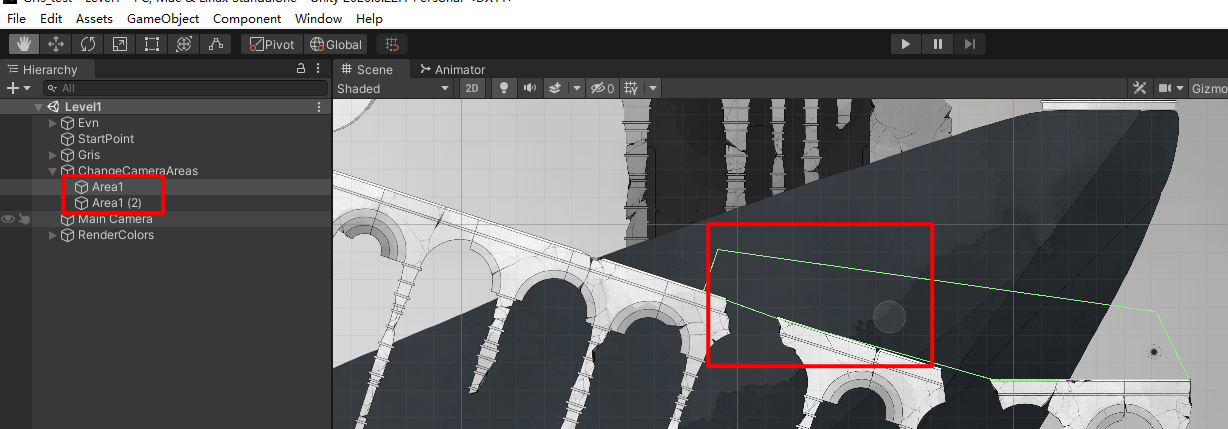Toggle Main Camera picking hand icon
1228x429 pixels.
24,219
